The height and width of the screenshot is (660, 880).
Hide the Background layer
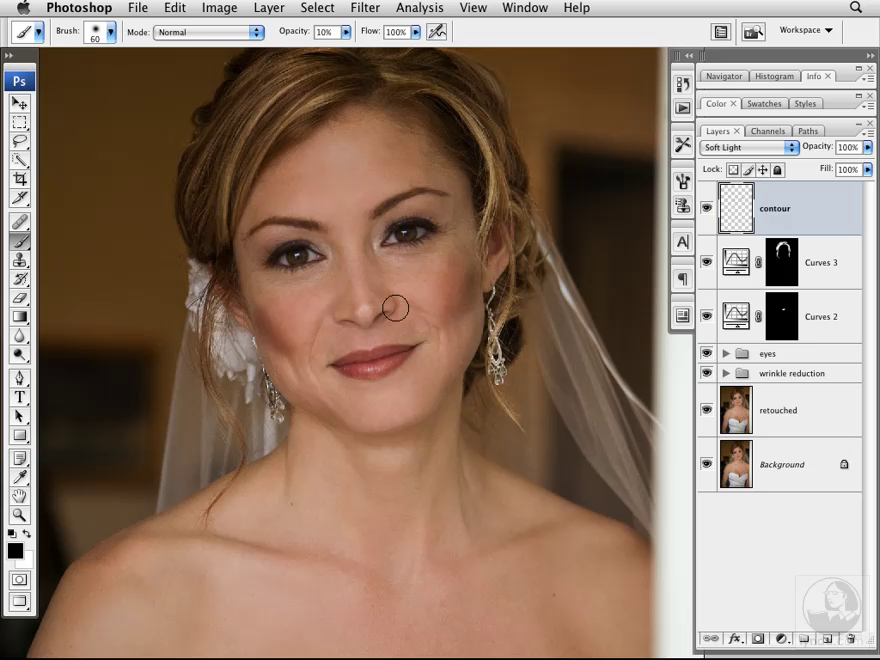707,464
